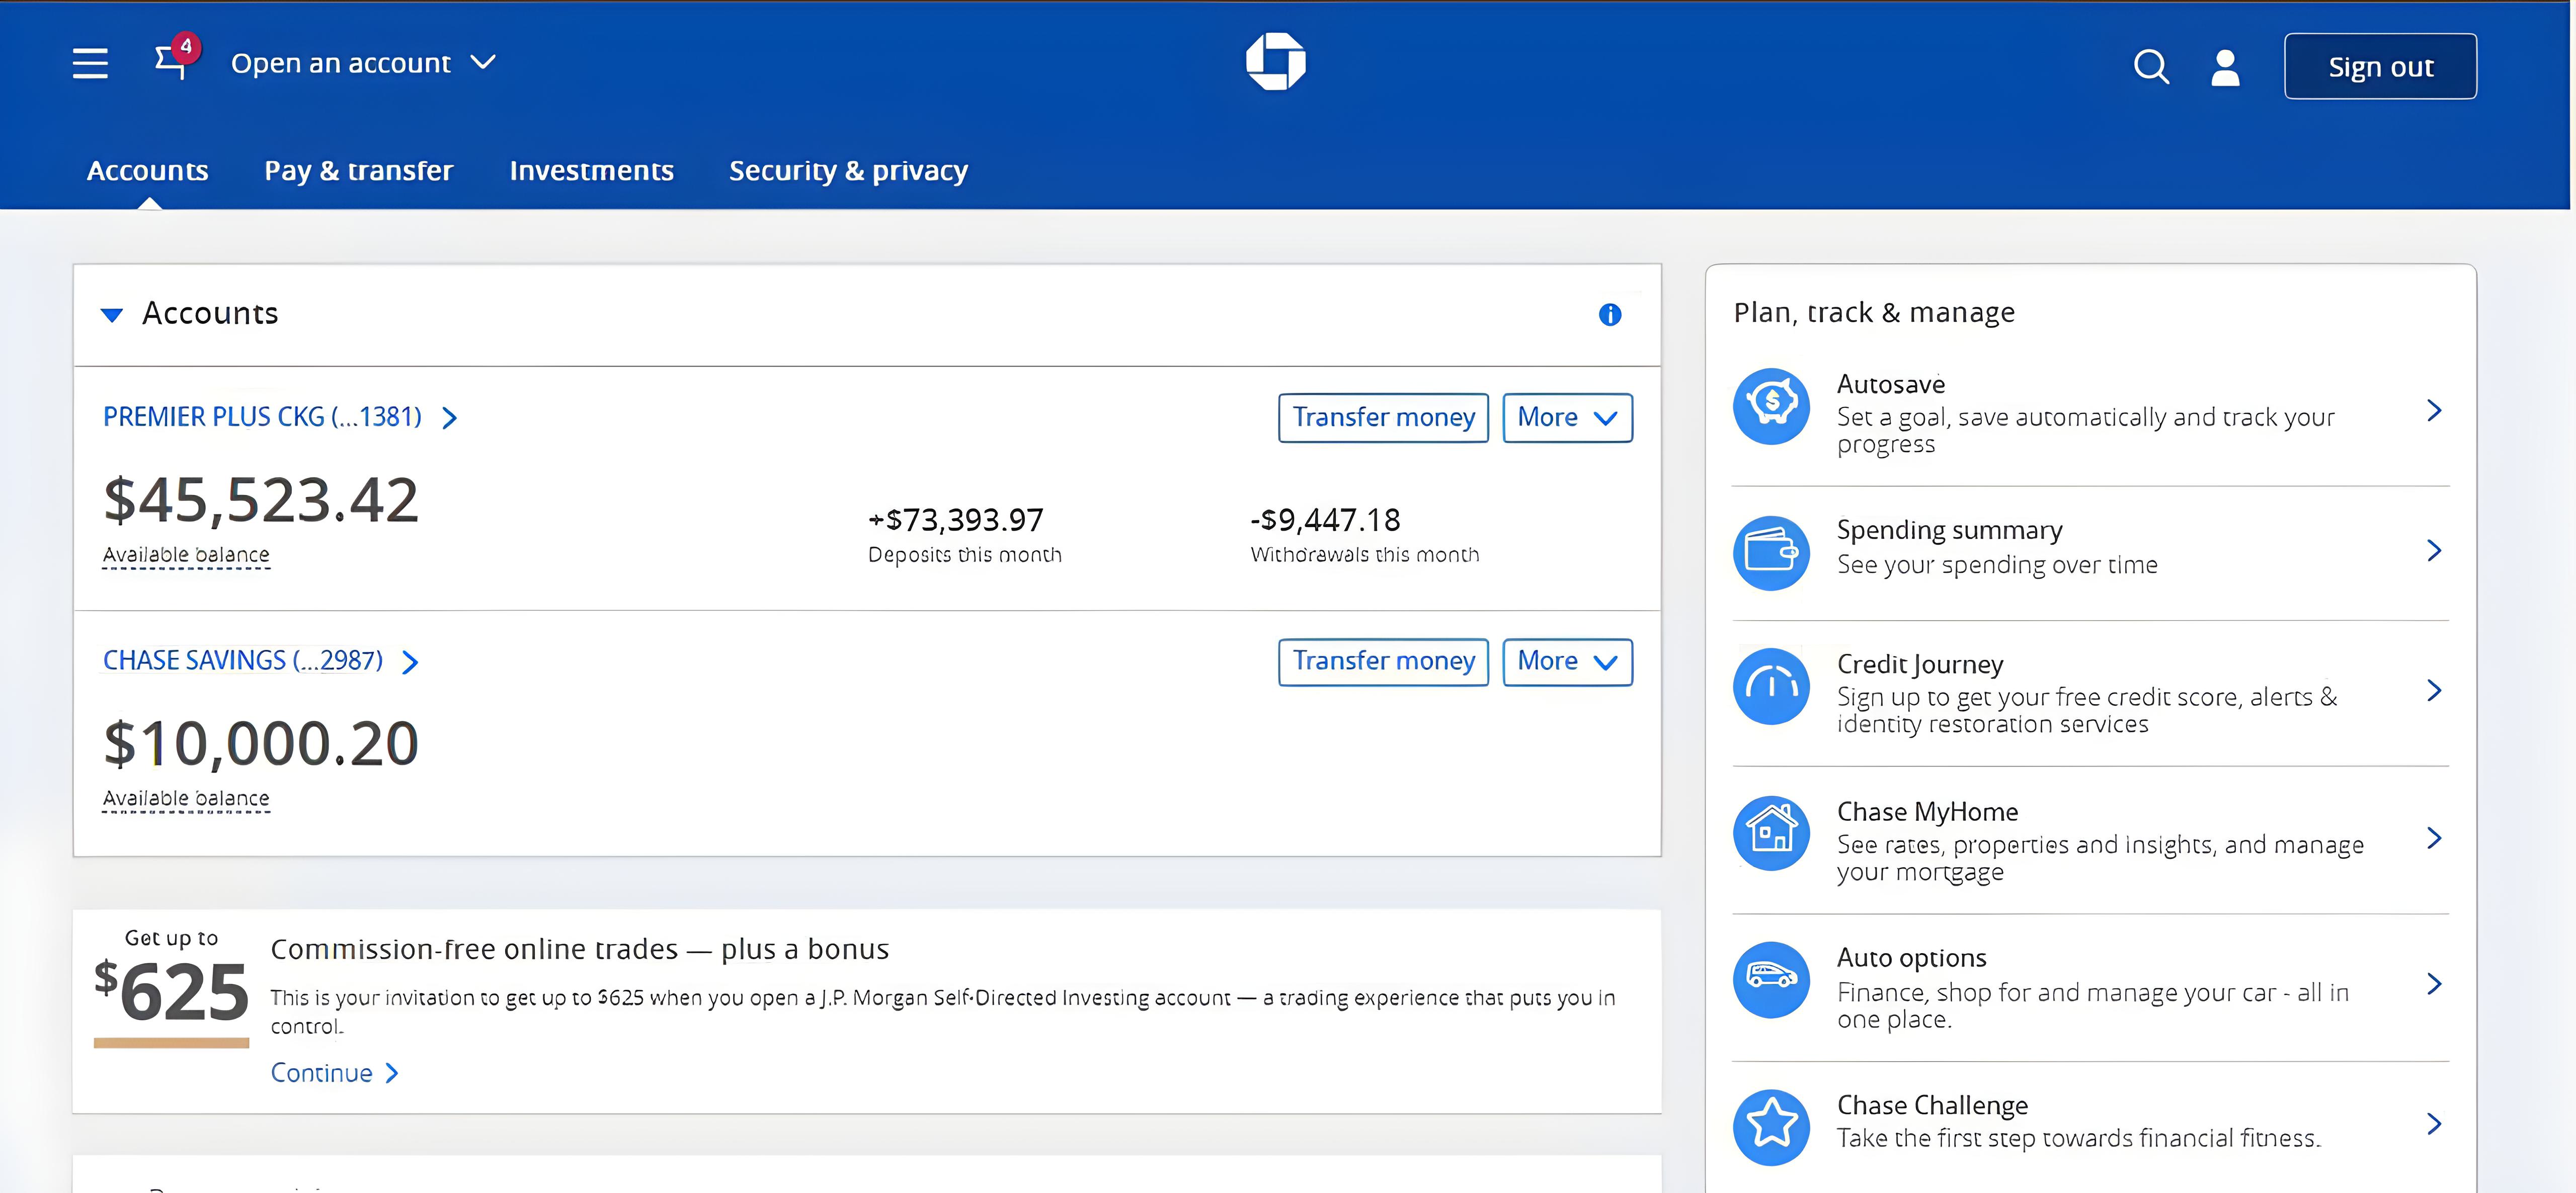The width and height of the screenshot is (2576, 1193).
Task: Click Transfer money for Chase Savings
Action: click(1383, 662)
